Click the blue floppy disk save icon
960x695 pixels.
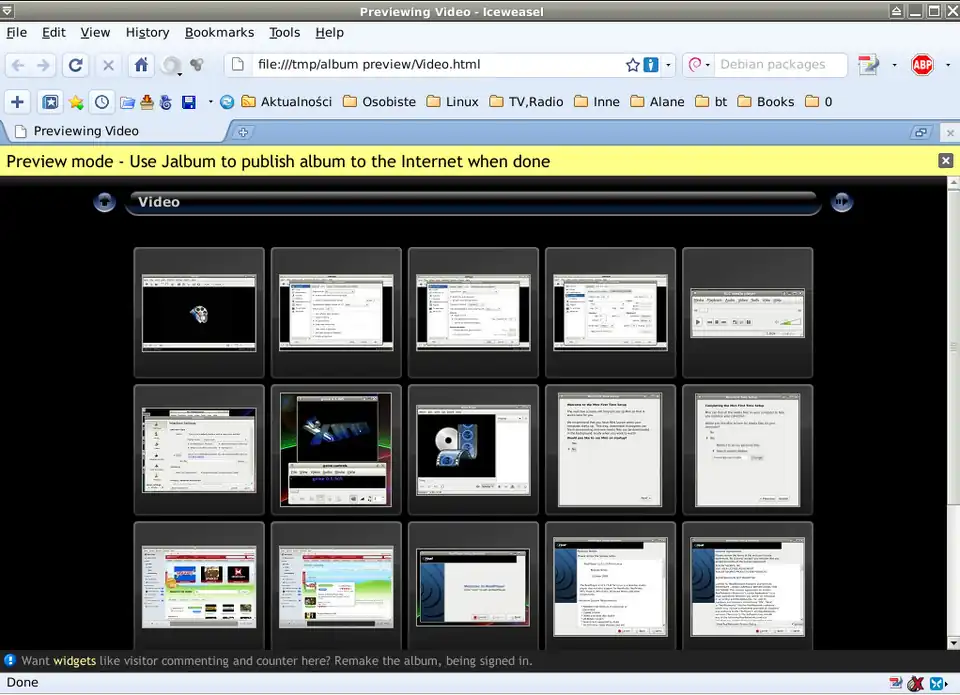click(188, 102)
